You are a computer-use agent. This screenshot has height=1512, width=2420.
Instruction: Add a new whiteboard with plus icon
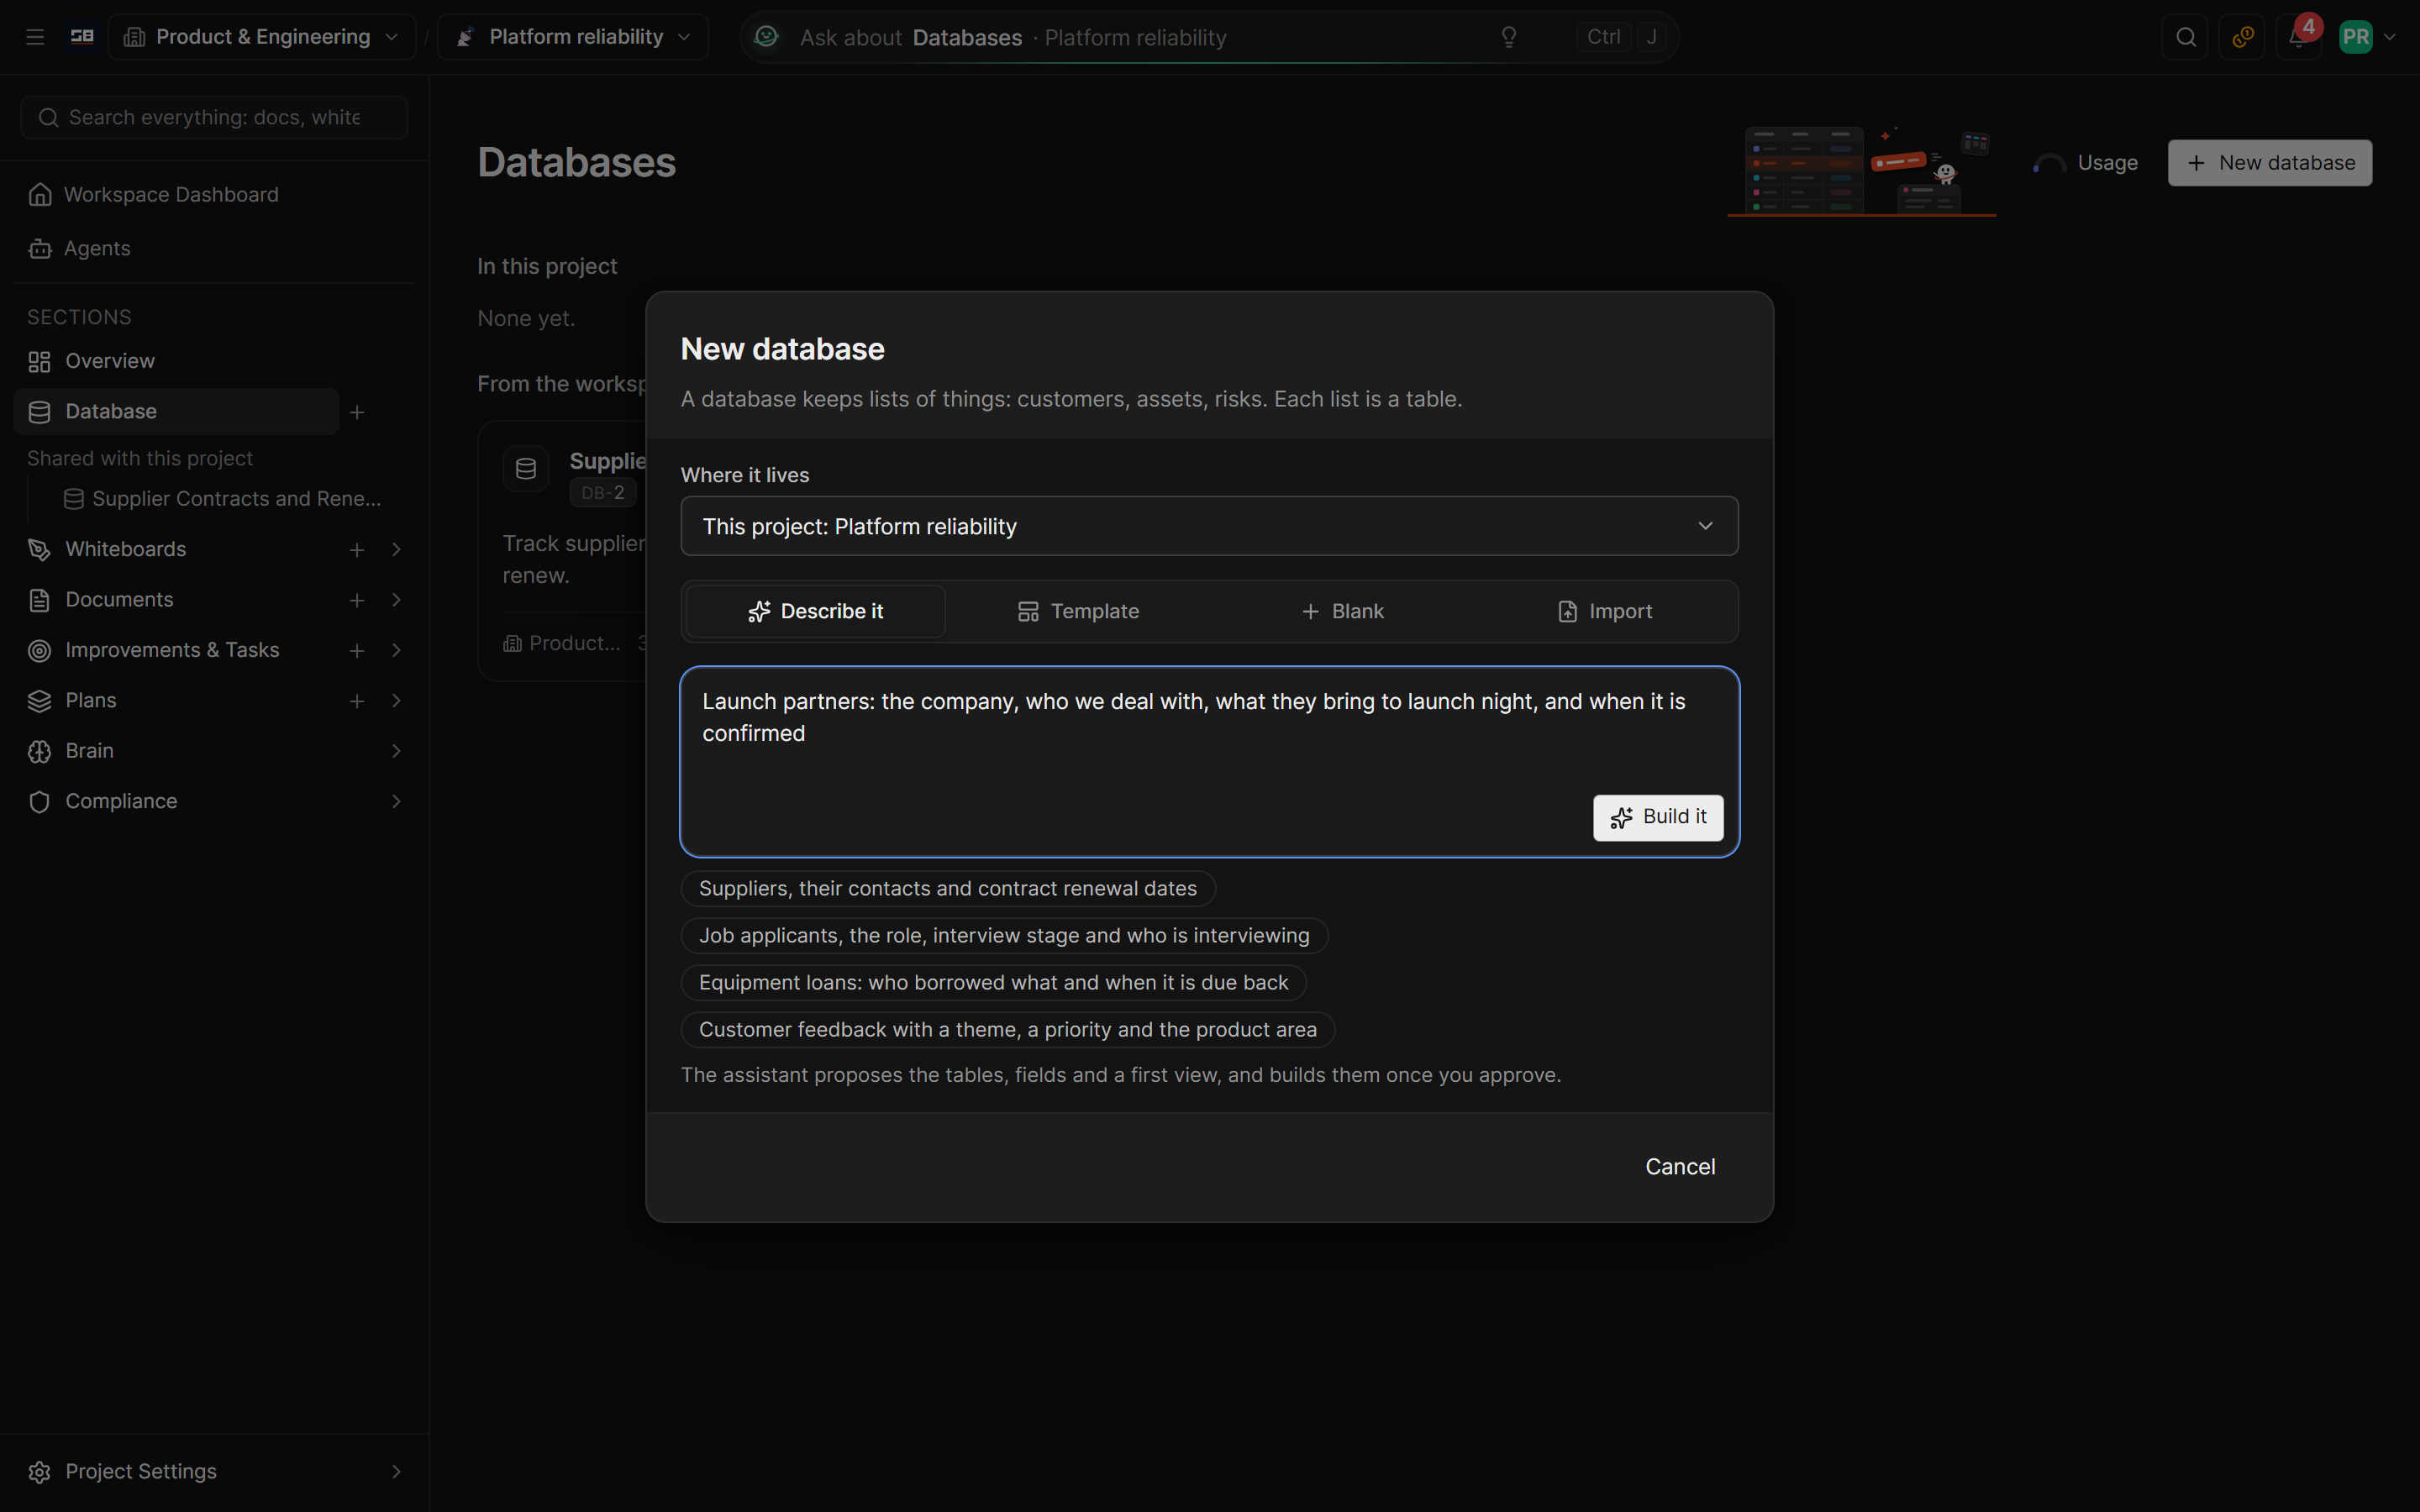tap(357, 550)
